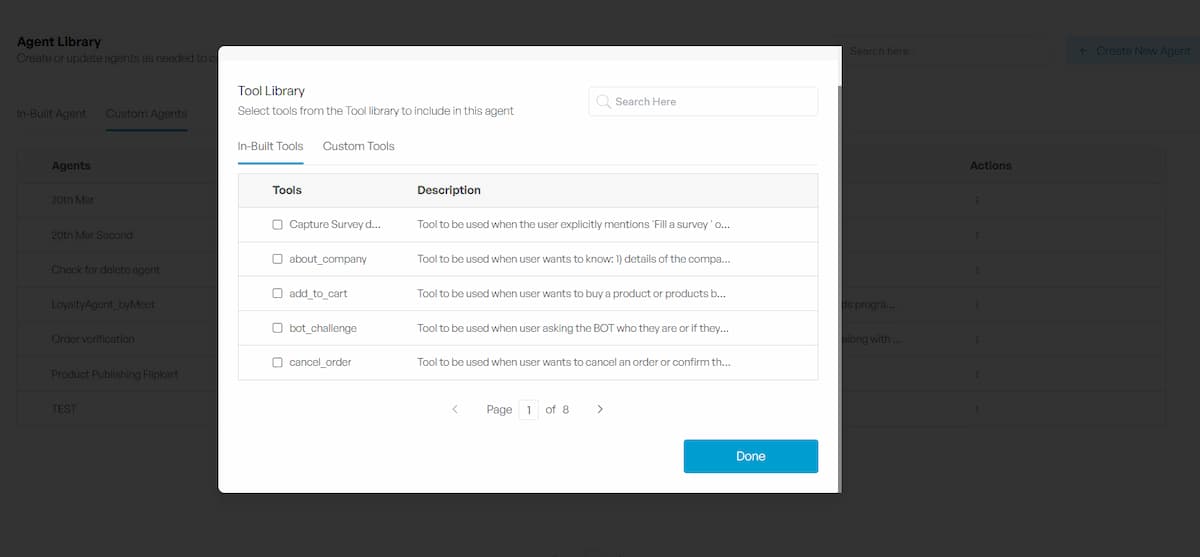The image size is (1200, 557).
Task: Switch to the Custom Tools tab
Action: pyautogui.click(x=358, y=146)
